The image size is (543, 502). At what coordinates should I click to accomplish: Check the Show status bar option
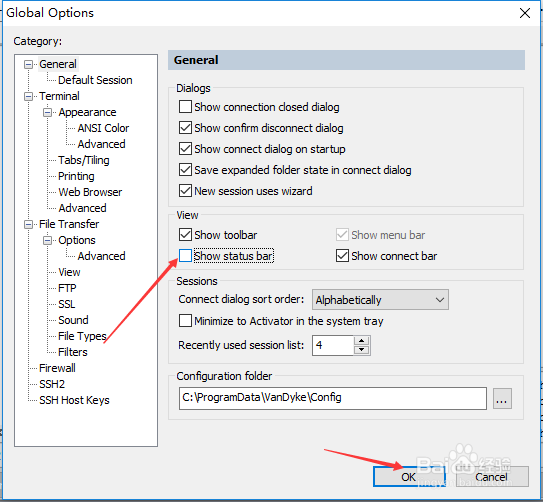click(x=185, y=256)
